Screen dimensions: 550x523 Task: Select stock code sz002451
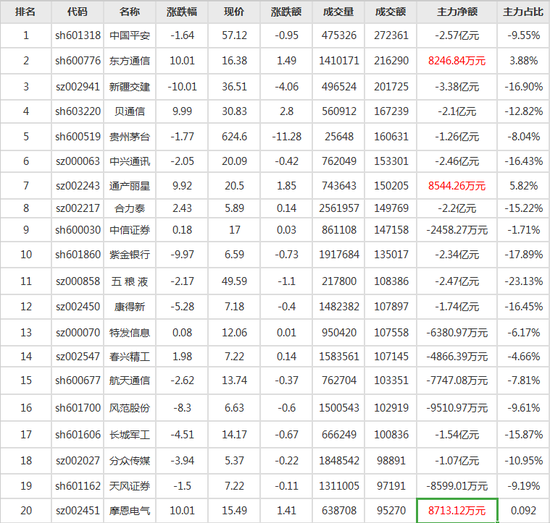(x=78, y=511)
